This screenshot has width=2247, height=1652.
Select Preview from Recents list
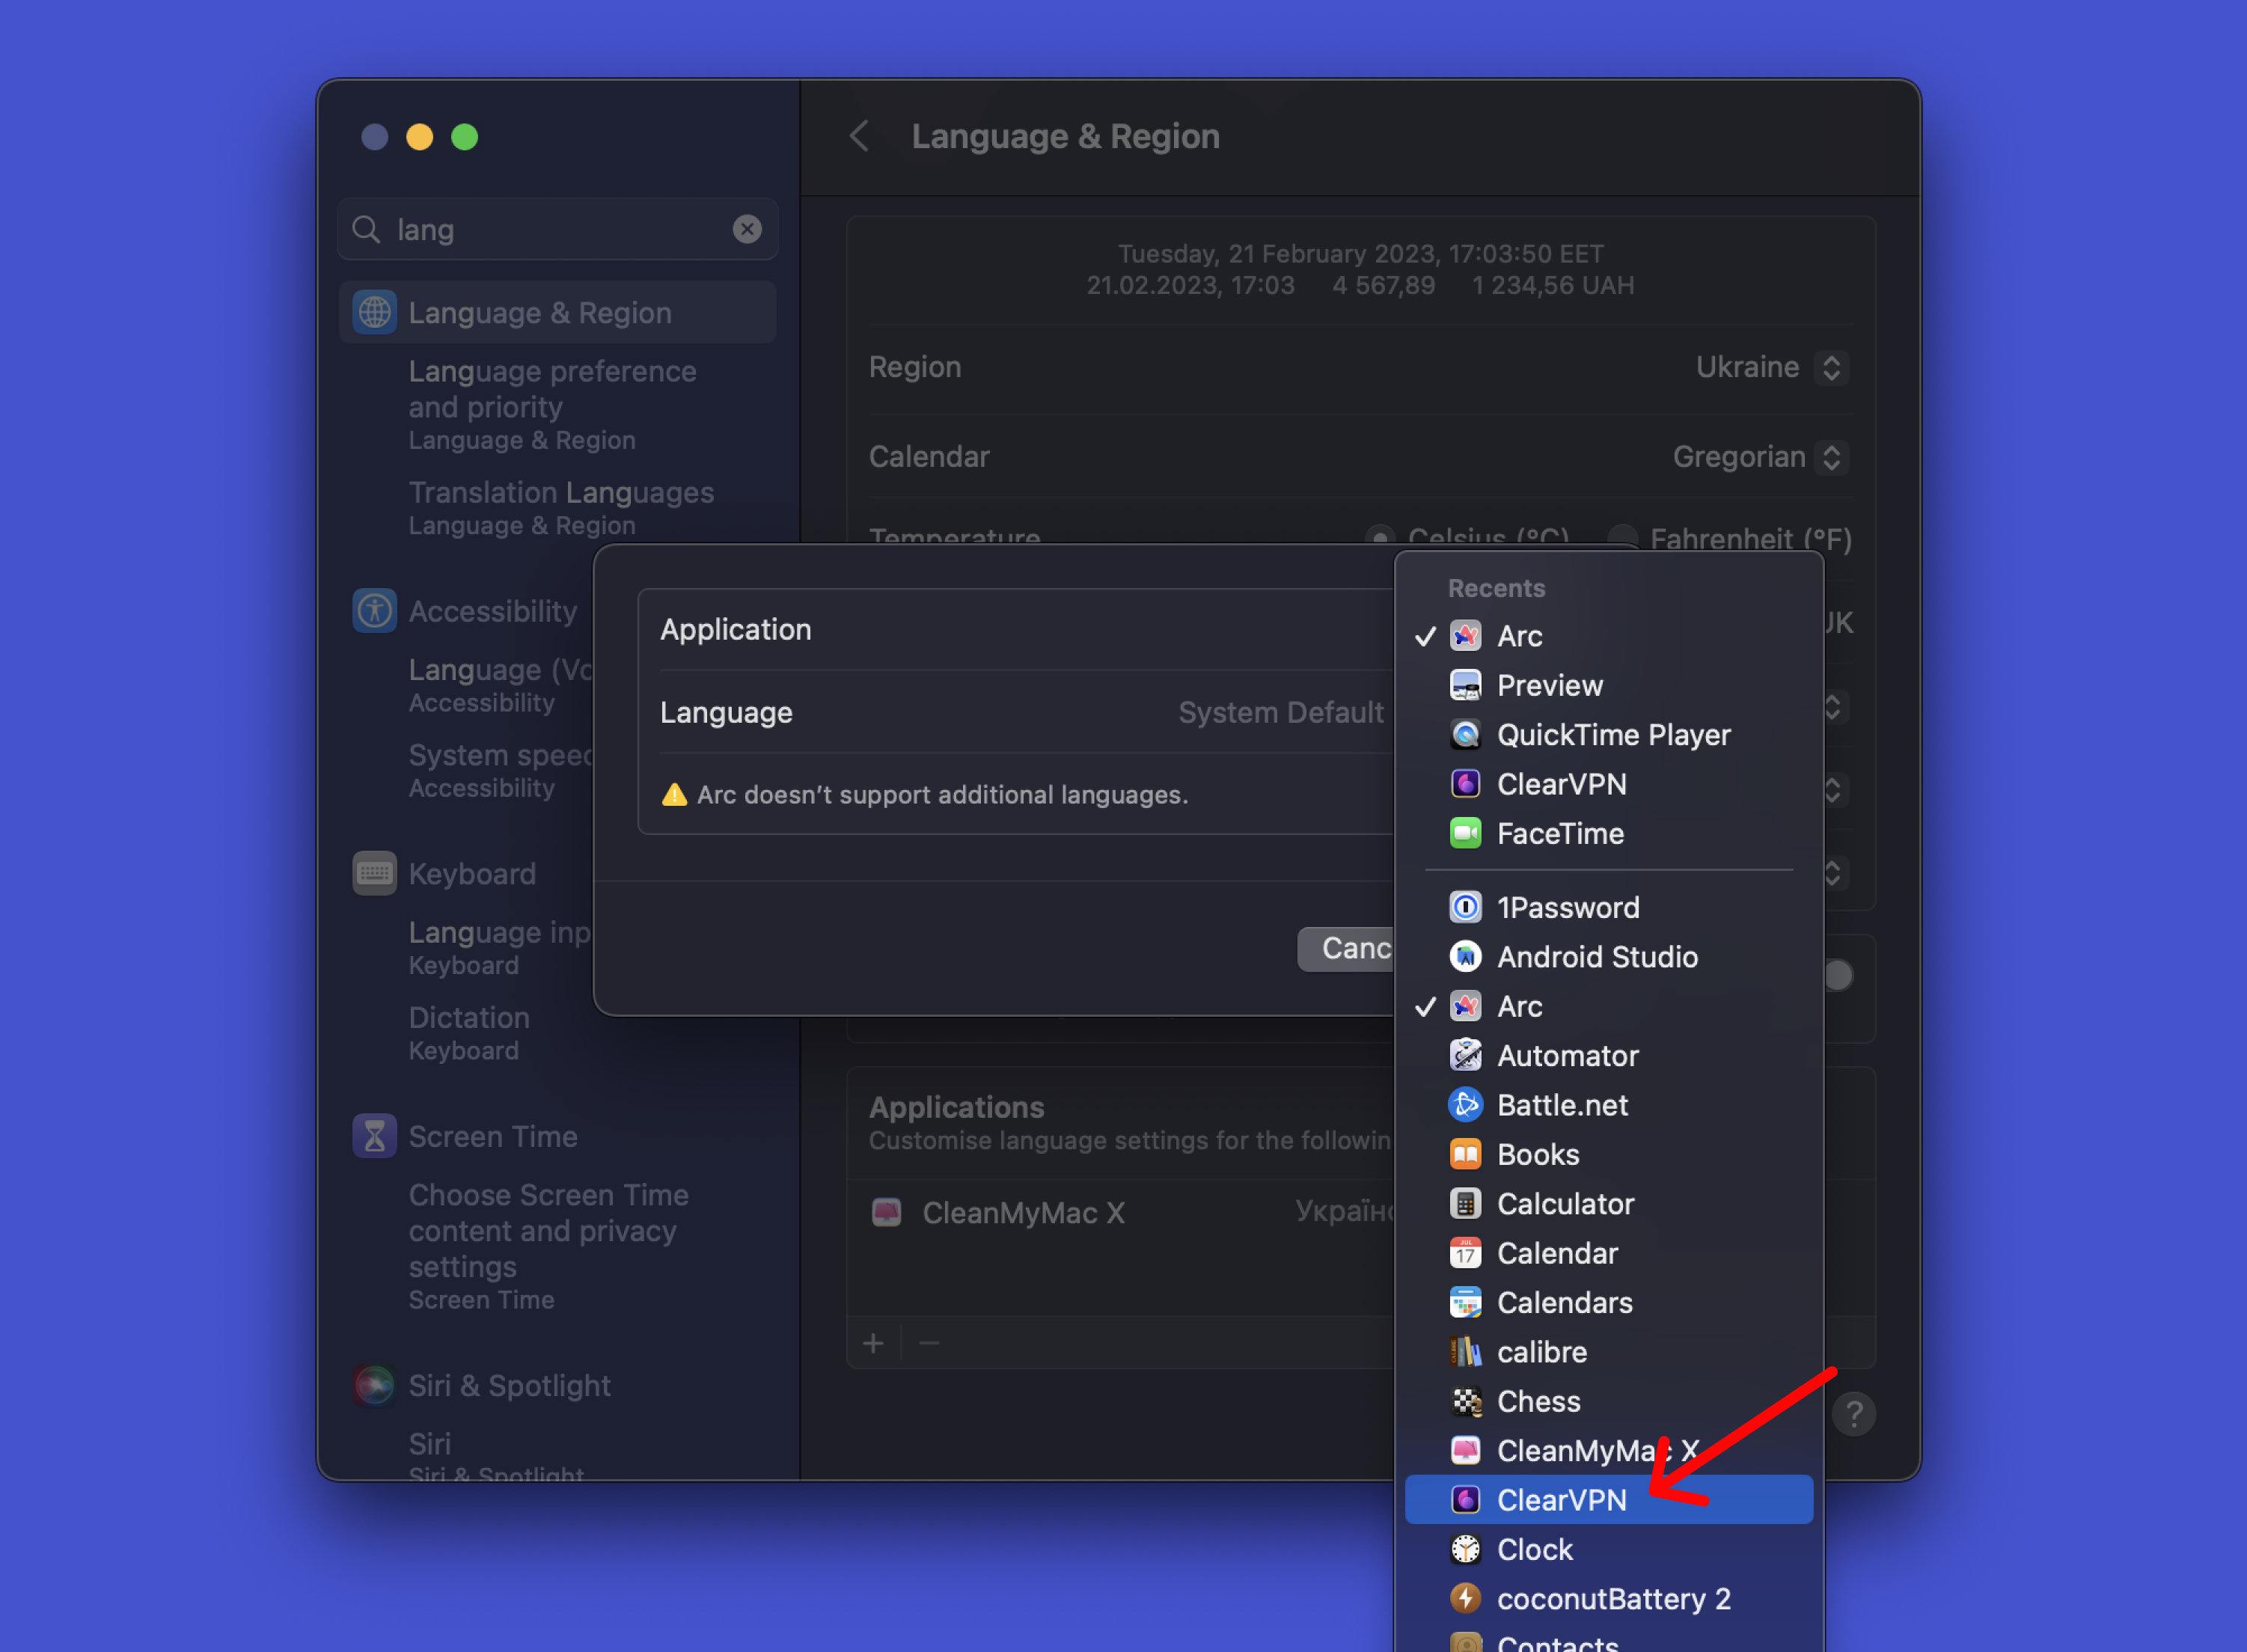tap(1608, 685)
